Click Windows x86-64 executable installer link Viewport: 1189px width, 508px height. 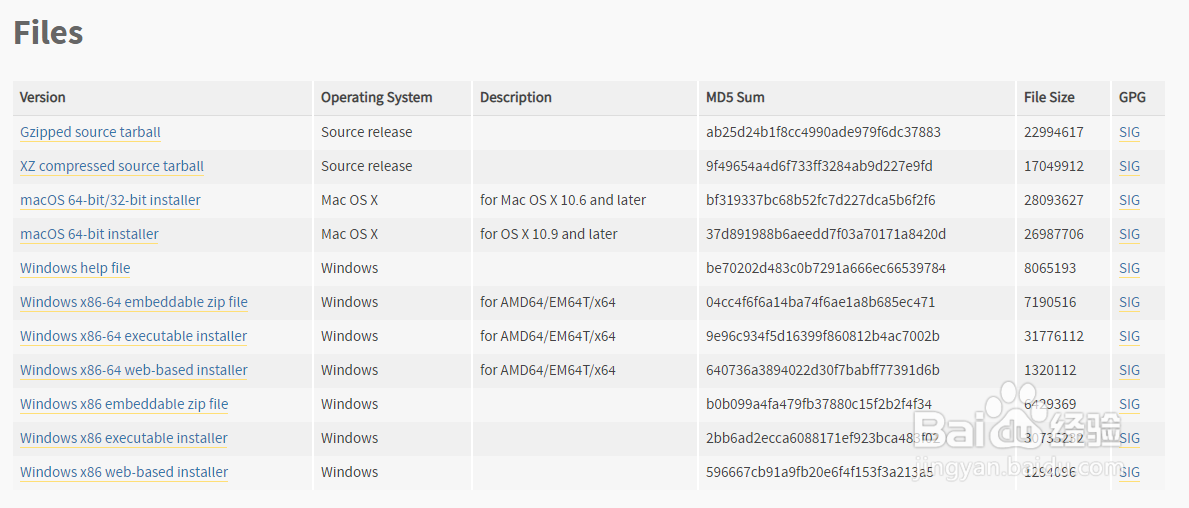tap(133, 336)
